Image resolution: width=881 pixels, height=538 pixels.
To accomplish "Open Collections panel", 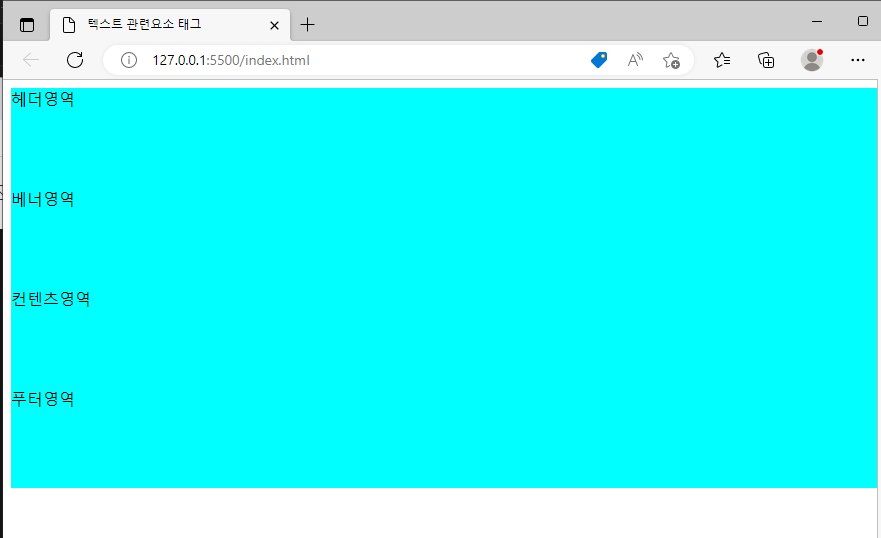I will point(766,60).
